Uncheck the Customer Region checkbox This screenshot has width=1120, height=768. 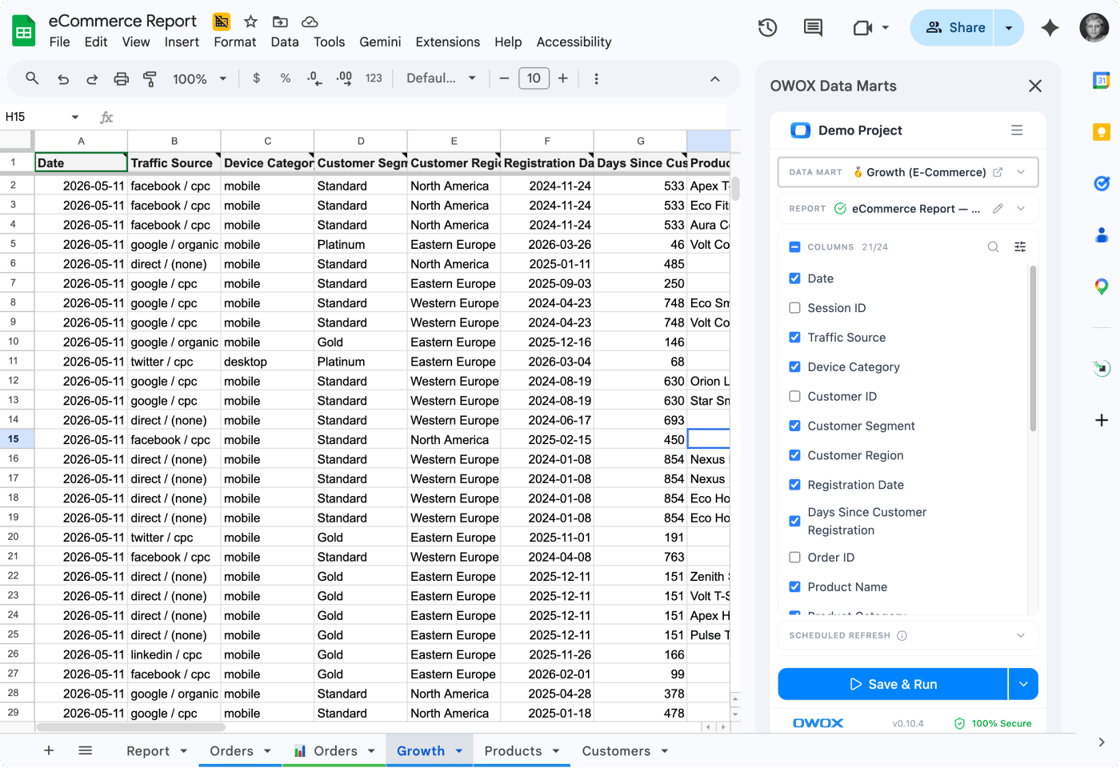tap(794, 455)
